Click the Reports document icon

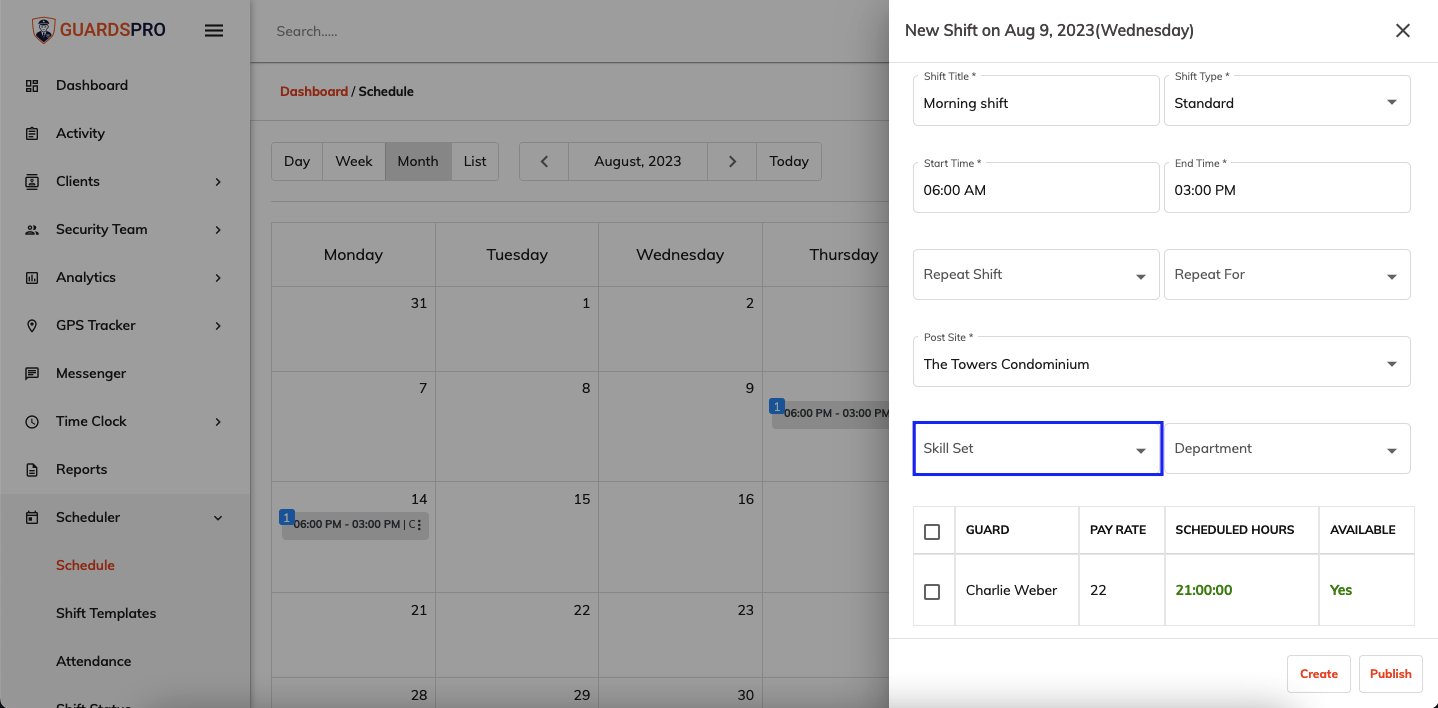[32, 470]
